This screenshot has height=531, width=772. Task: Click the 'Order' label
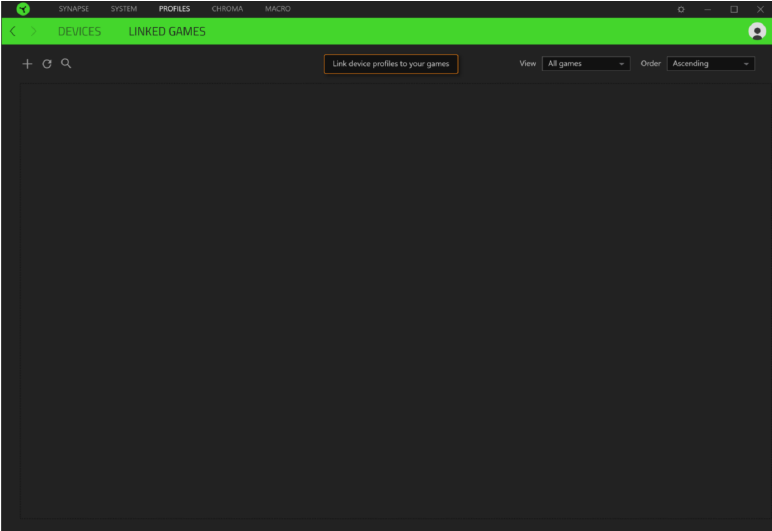pyautogui.click(x=650, y=63)
